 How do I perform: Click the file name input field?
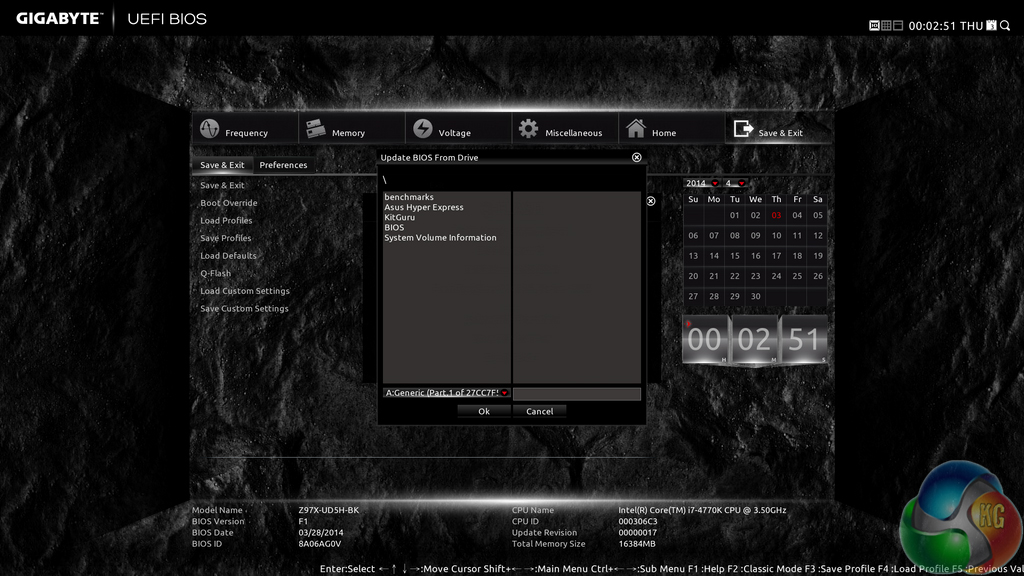[x=577, y=393]
